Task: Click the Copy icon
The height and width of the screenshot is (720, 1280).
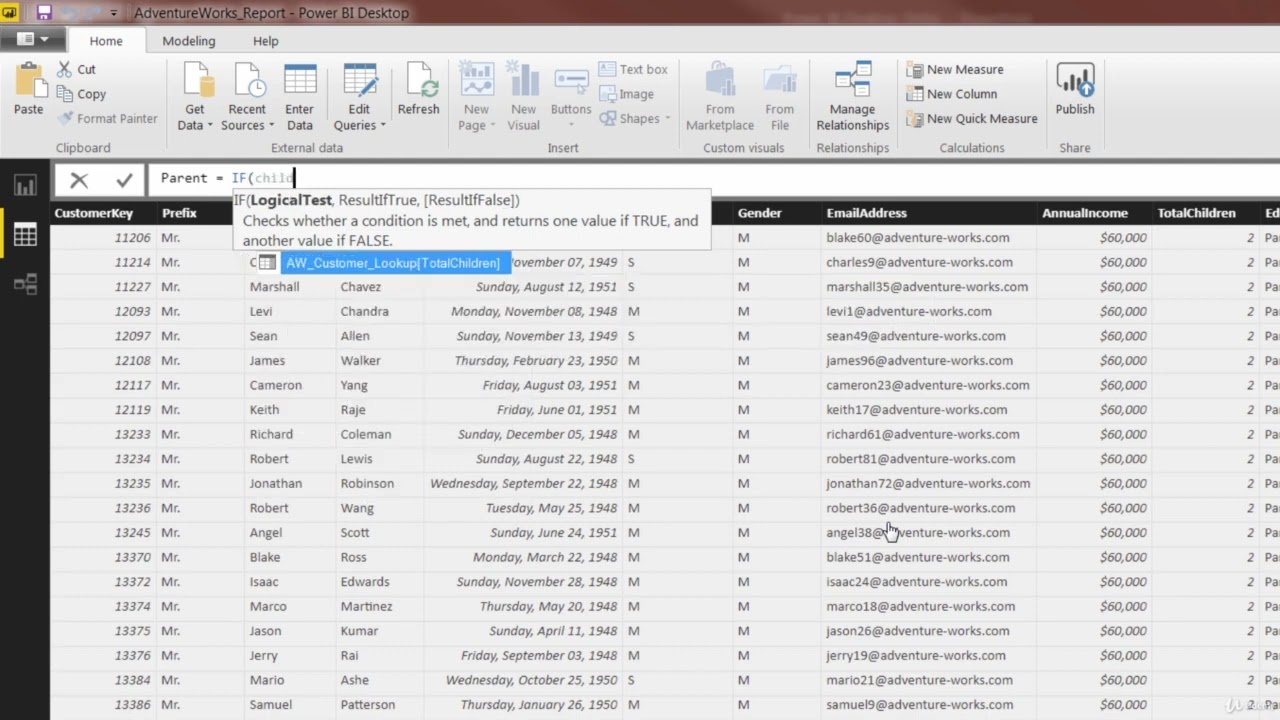Action: coord(64,94)
